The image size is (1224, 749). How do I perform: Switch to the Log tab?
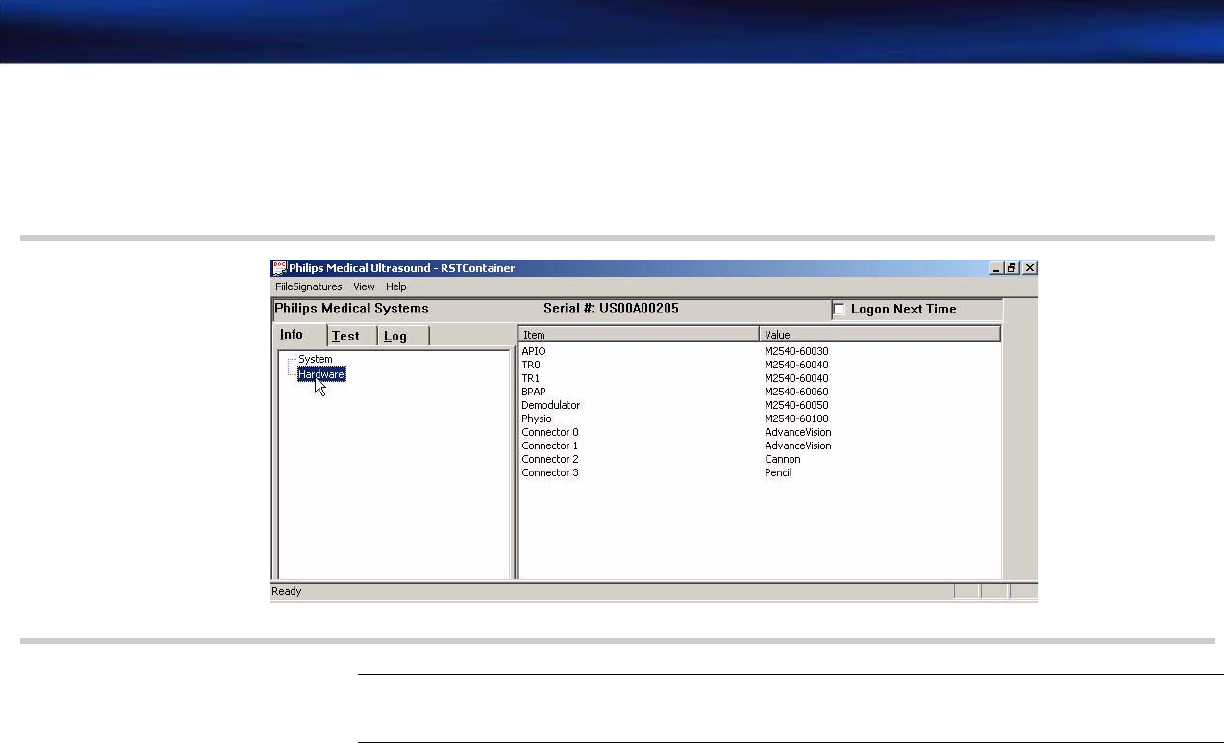(403, 336)
